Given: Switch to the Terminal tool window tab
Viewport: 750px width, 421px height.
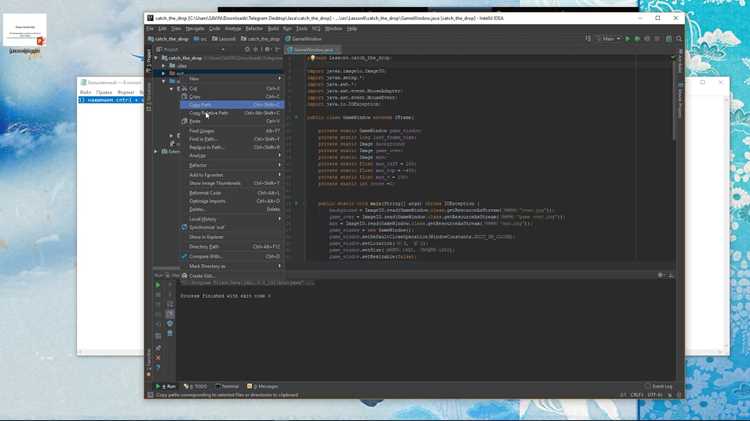Looking at the screenshot, I should [227, 386].
